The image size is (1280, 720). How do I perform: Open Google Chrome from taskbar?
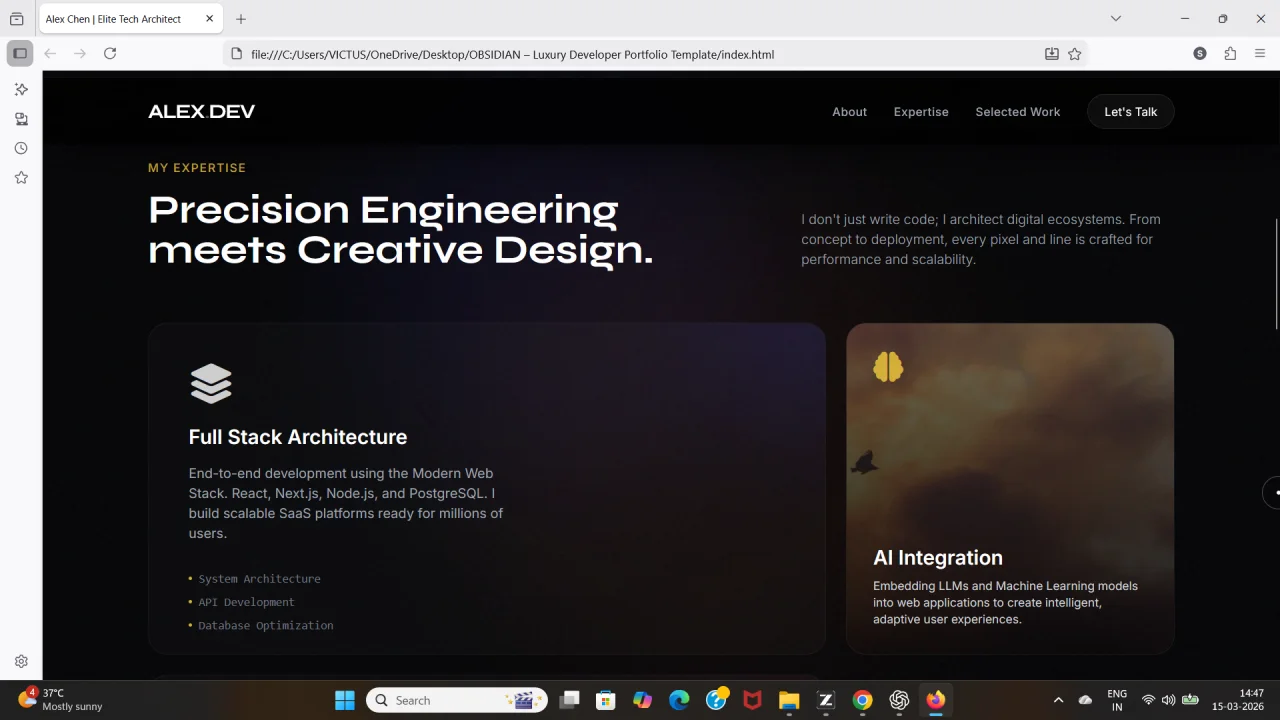pos(862,700)
